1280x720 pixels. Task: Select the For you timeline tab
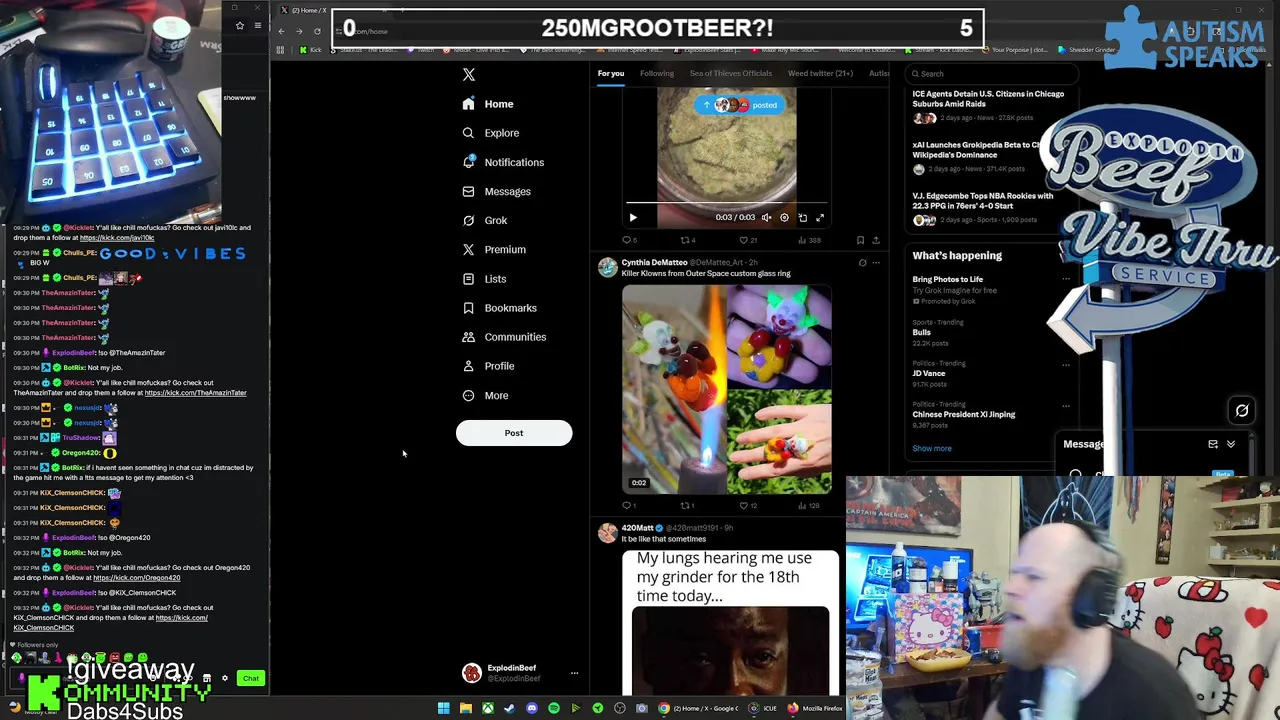[x=611, y=73]
